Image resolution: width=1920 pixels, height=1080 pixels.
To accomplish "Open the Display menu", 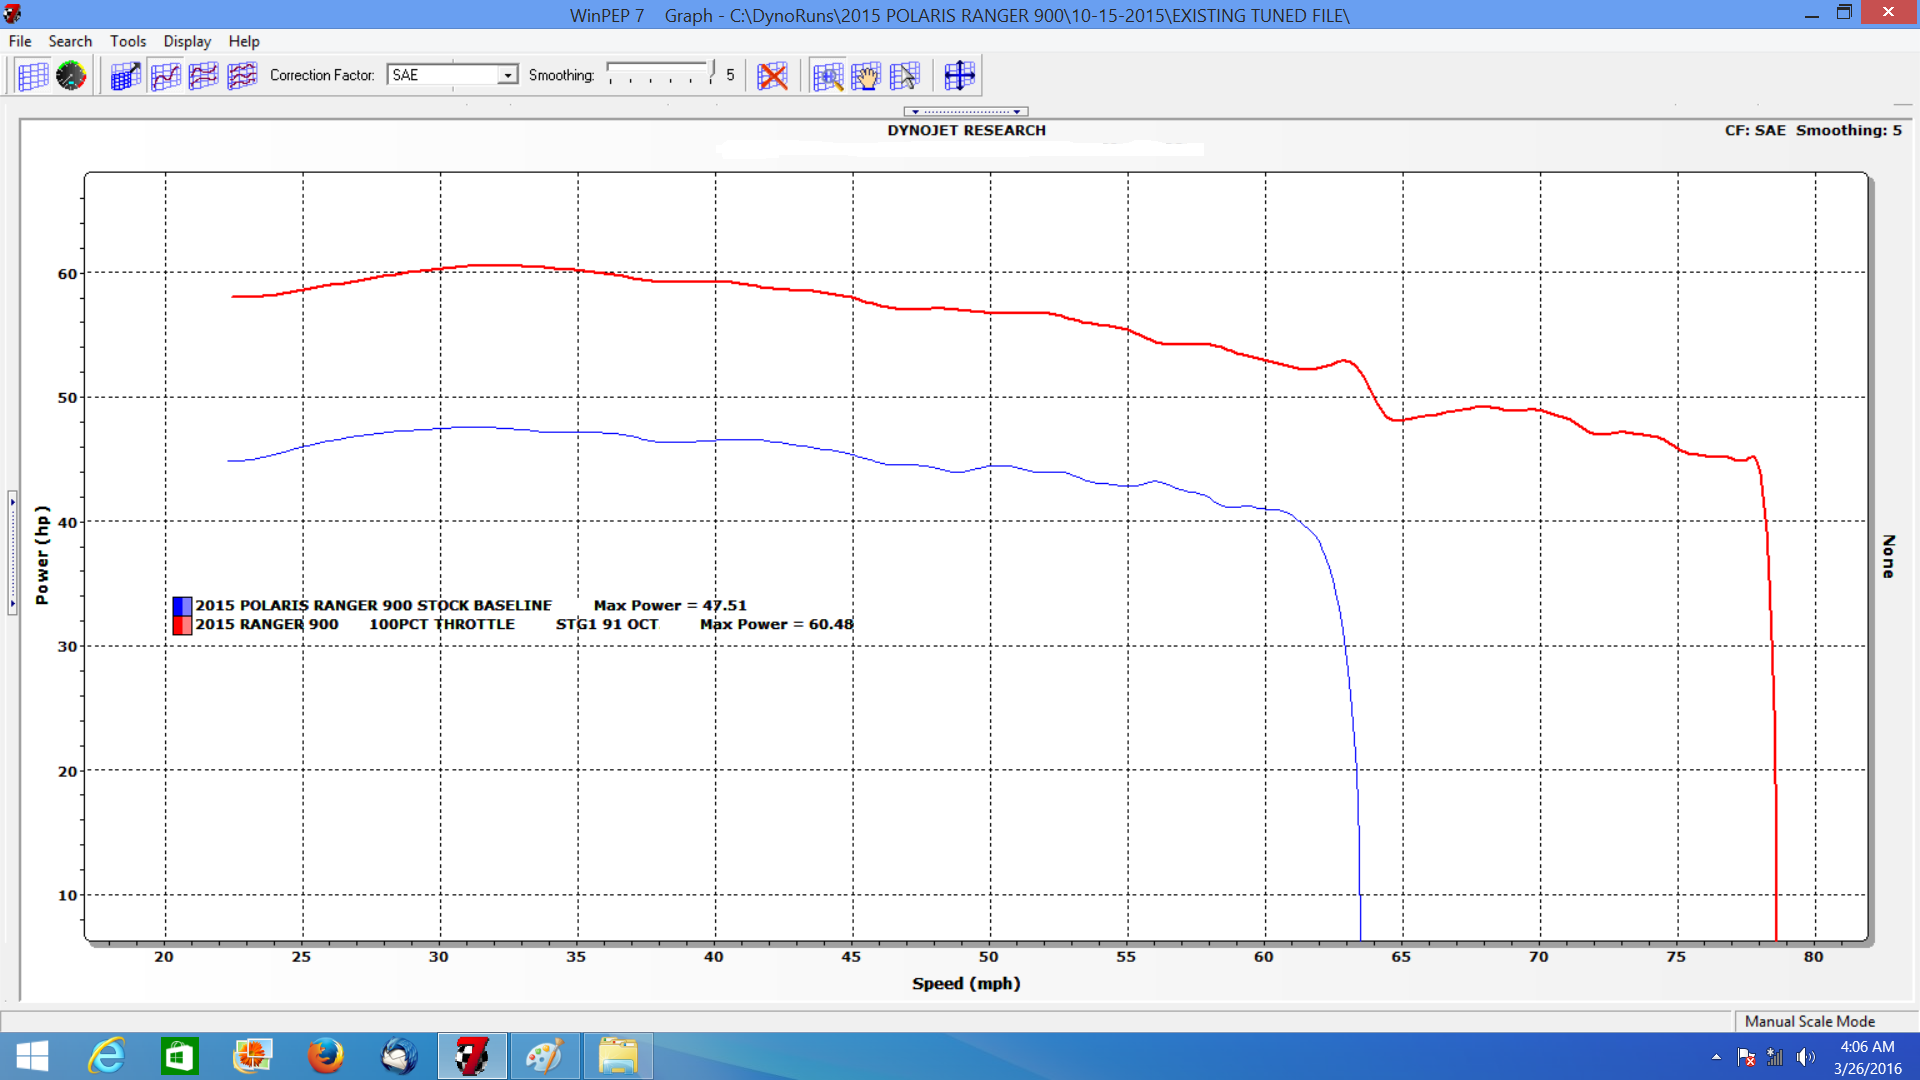I will pos(187,41).
